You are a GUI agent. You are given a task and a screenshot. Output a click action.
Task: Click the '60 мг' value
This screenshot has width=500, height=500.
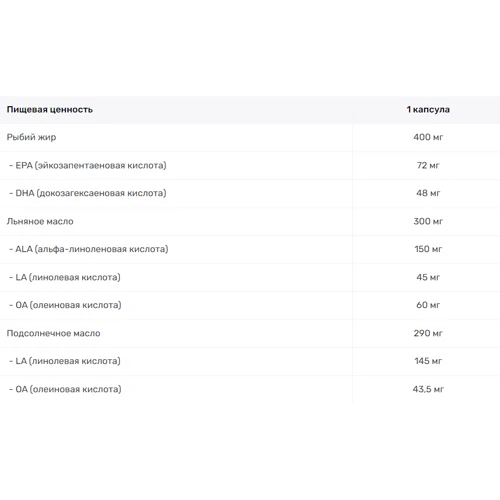coord(428,305)
